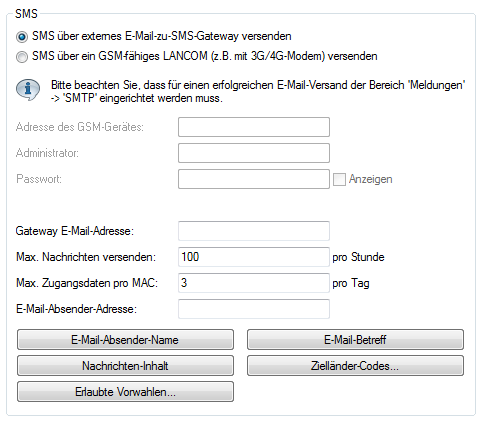Open E-Mail-Betreff settings
The height and width of the screenshot is (422, 481).
point(355,340)
